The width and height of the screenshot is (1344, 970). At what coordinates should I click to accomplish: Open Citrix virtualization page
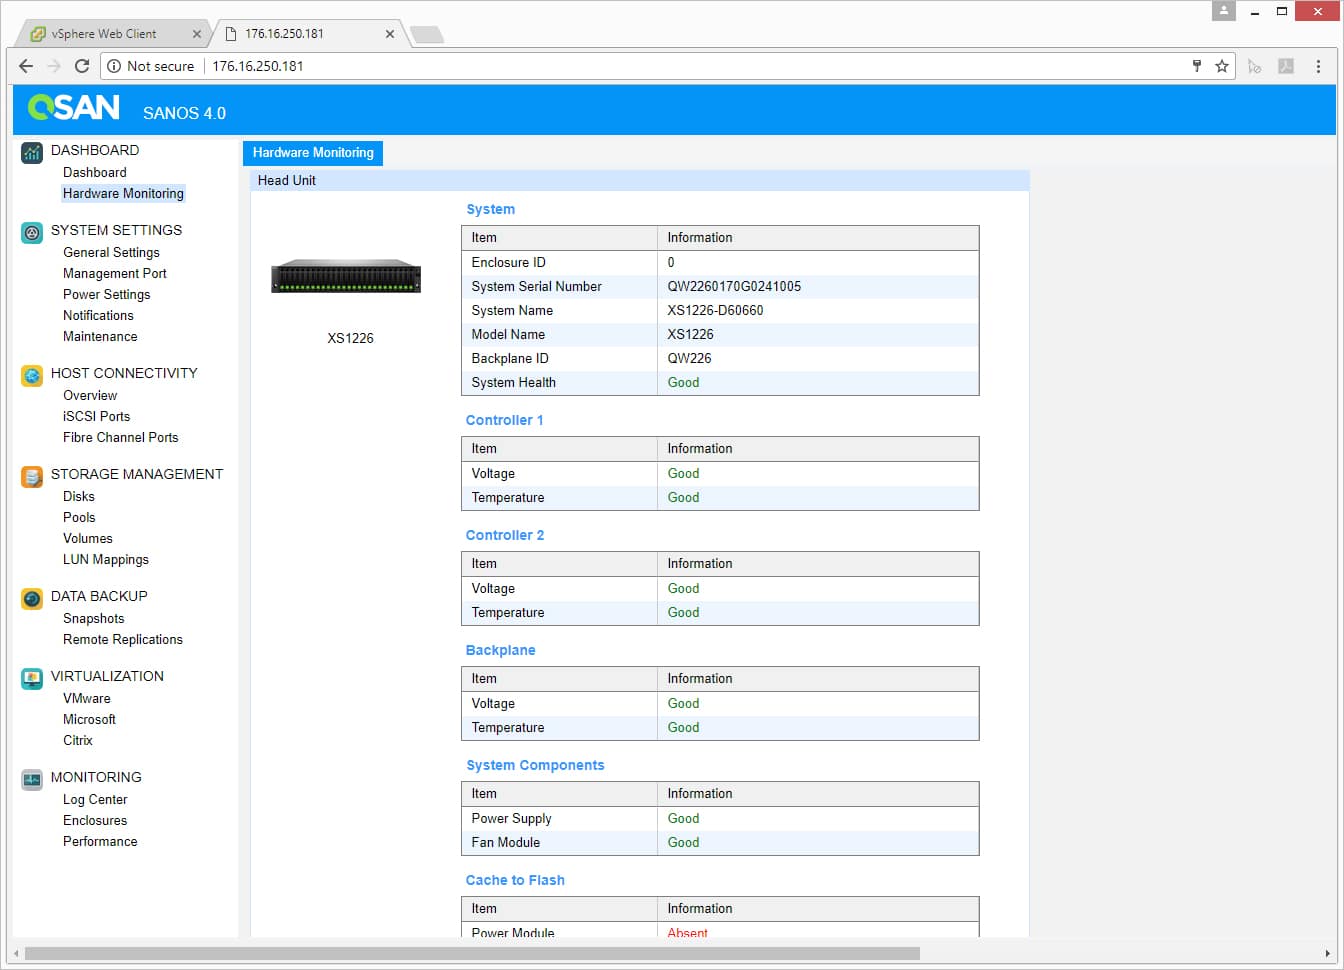(78, 740)
